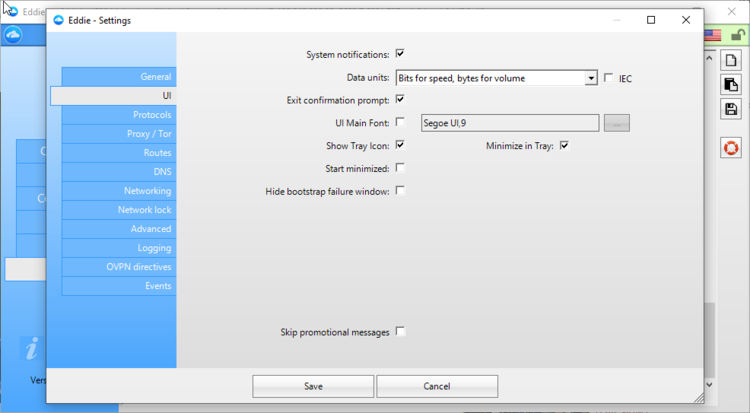The width and height of the screenshot is (750, 413).
Task: Enable the UI Main Font checkbox
Action: 400,122
